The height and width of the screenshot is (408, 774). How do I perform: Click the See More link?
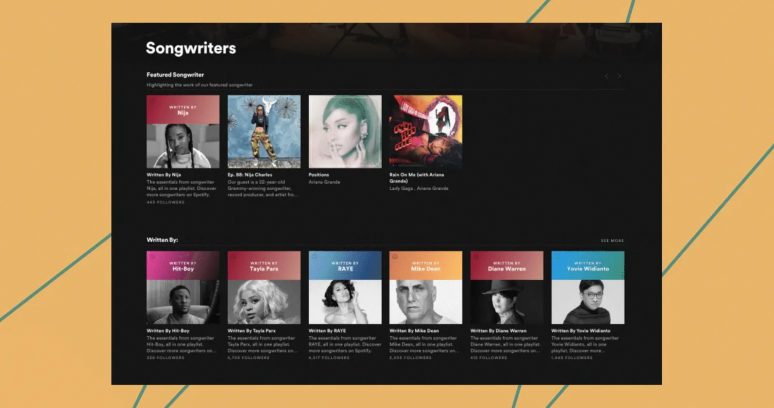(612, 241)
